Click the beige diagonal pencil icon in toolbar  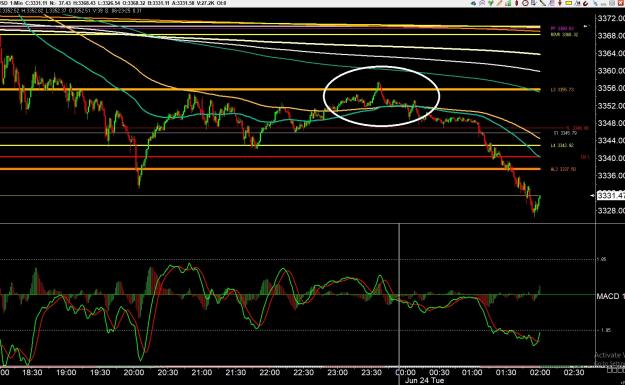pos(499,3)
